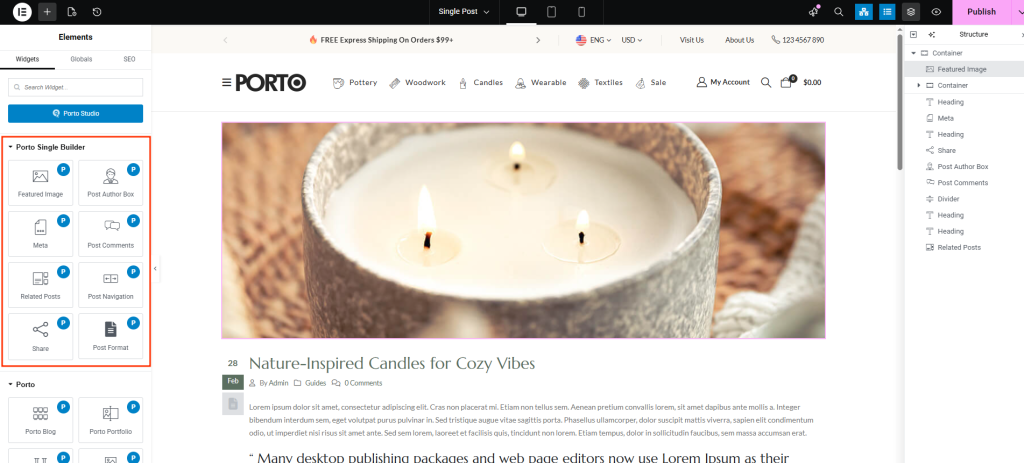
Task: Open the finder search icon in top bar
Action: point(839,12)
